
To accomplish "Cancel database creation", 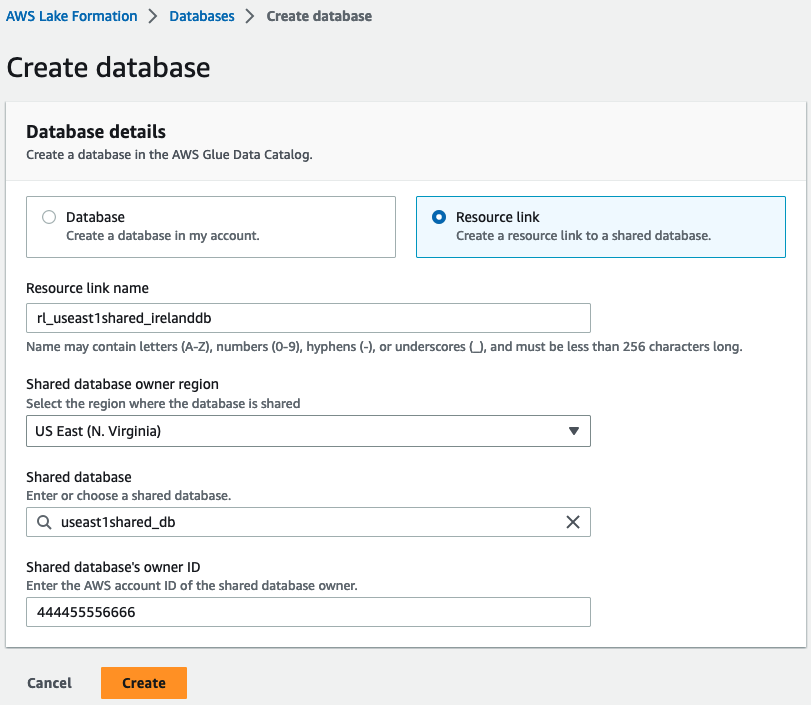I will (x=50, y=683).
